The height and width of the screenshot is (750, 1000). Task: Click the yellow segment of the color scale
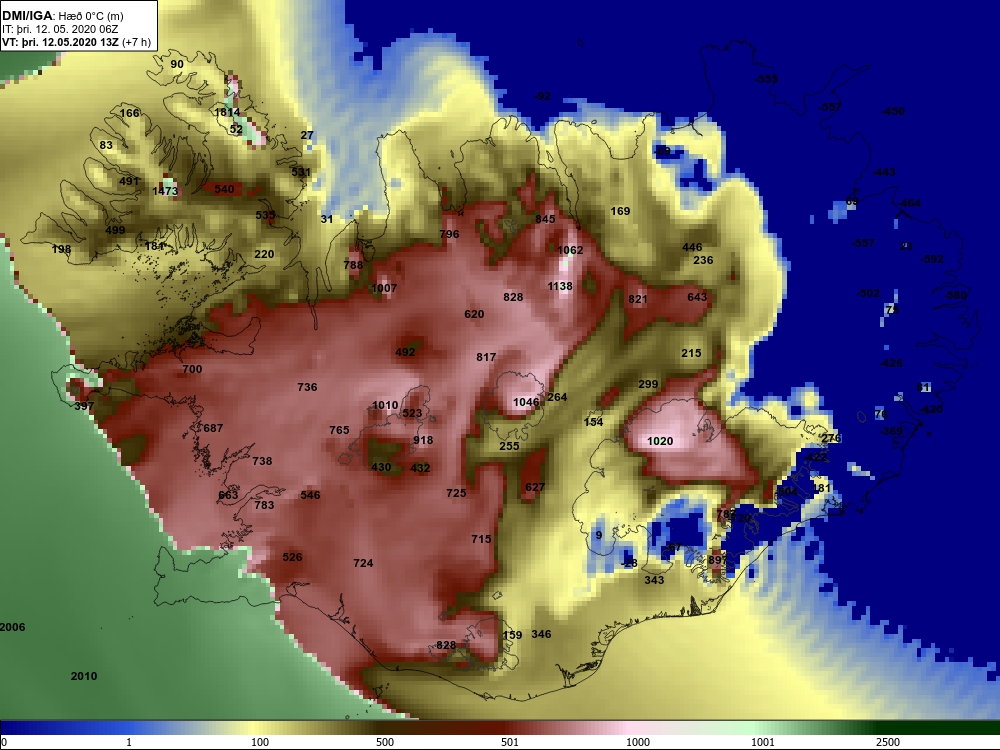pos(255,728)
